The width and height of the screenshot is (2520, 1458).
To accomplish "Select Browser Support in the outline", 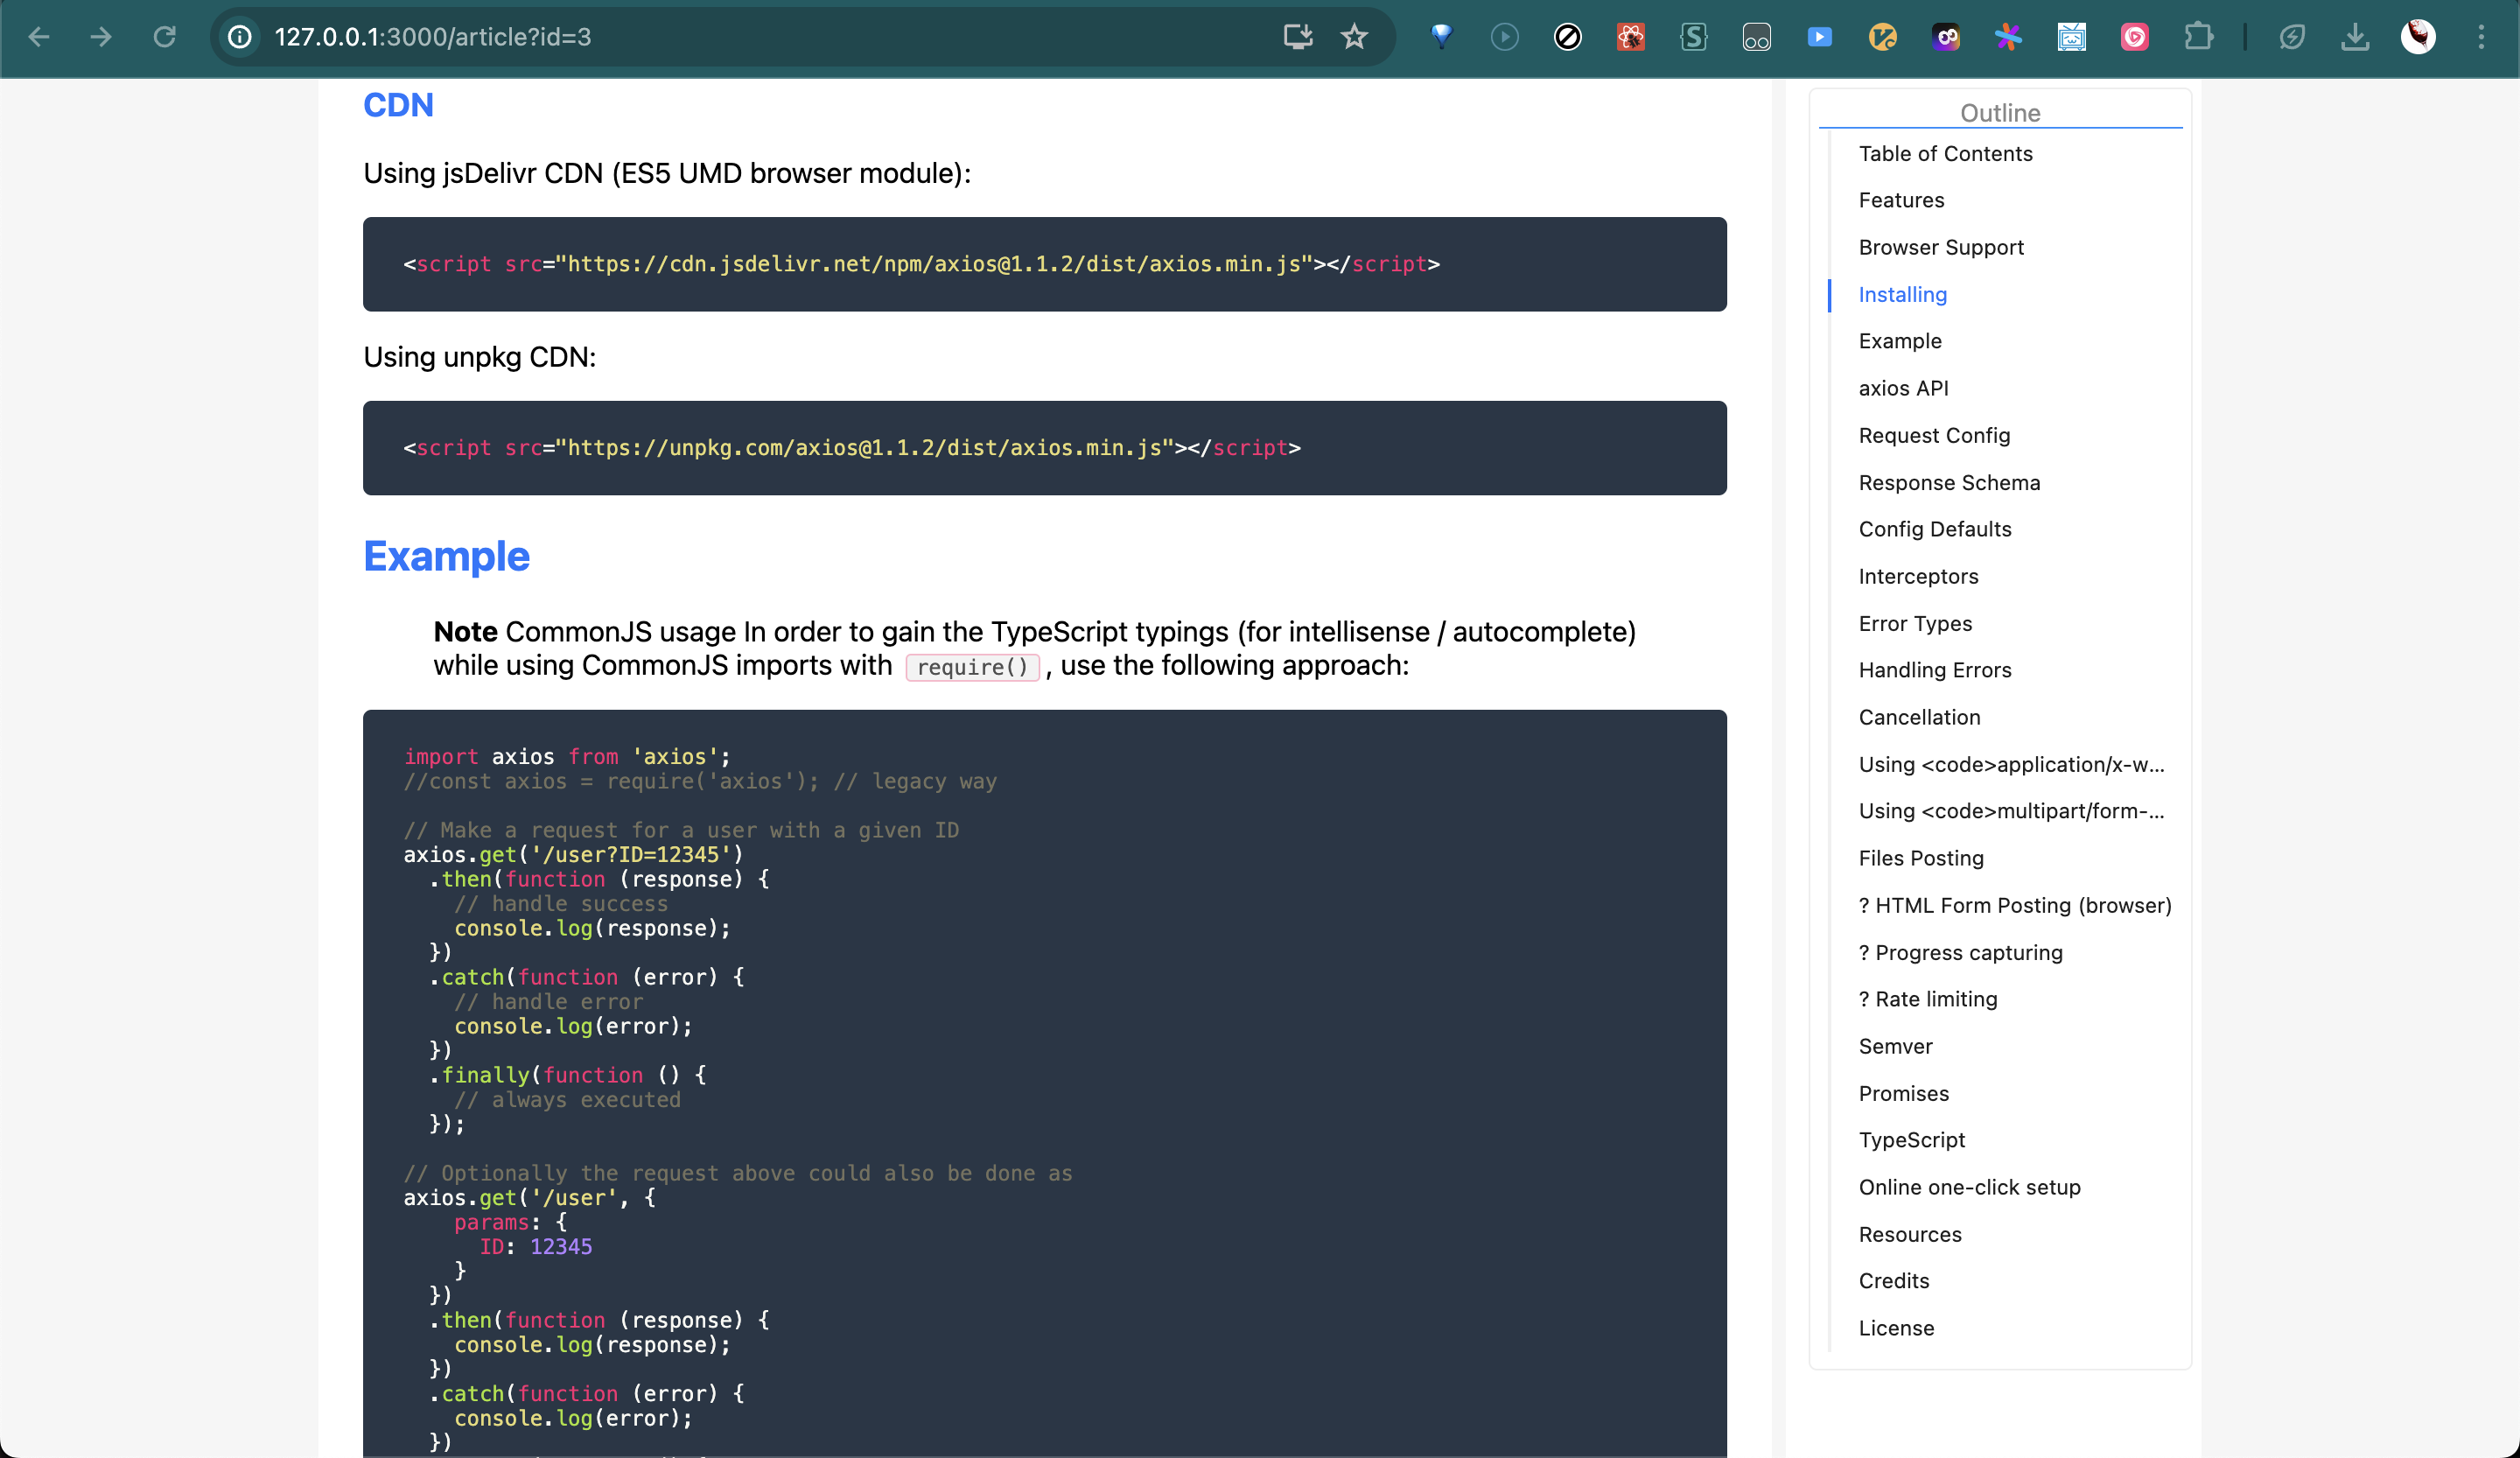I will coord(1940,247).
